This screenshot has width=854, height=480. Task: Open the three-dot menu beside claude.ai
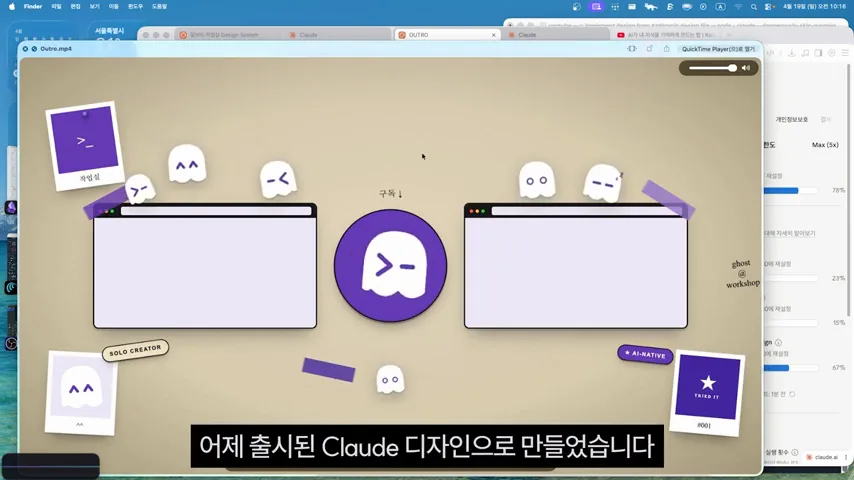click(x=846, y=457)
